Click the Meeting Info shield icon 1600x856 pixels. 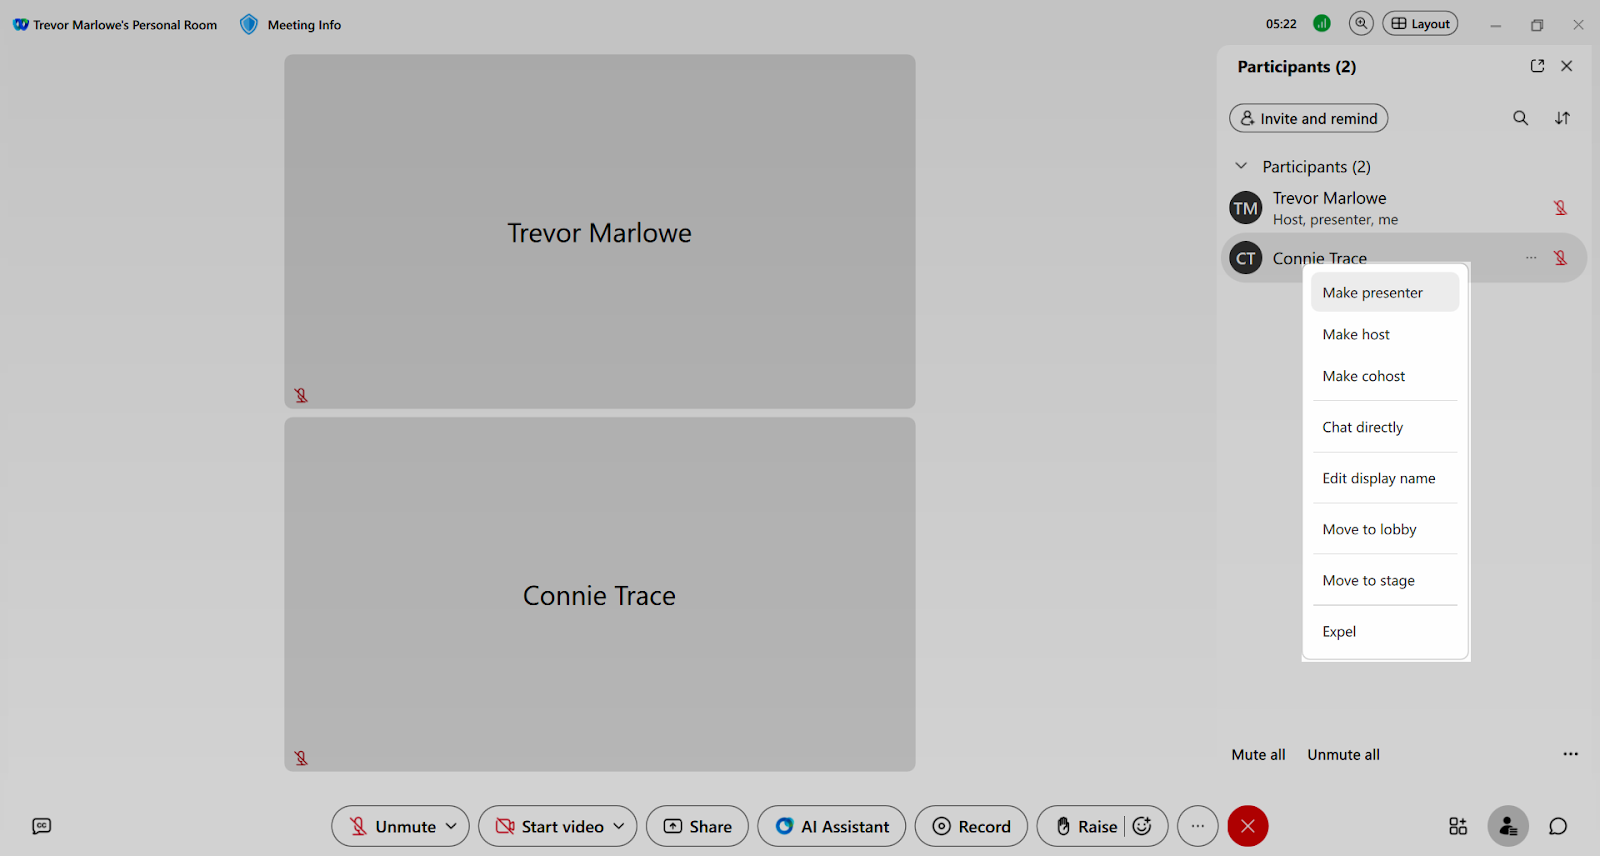tap(249, 24)
